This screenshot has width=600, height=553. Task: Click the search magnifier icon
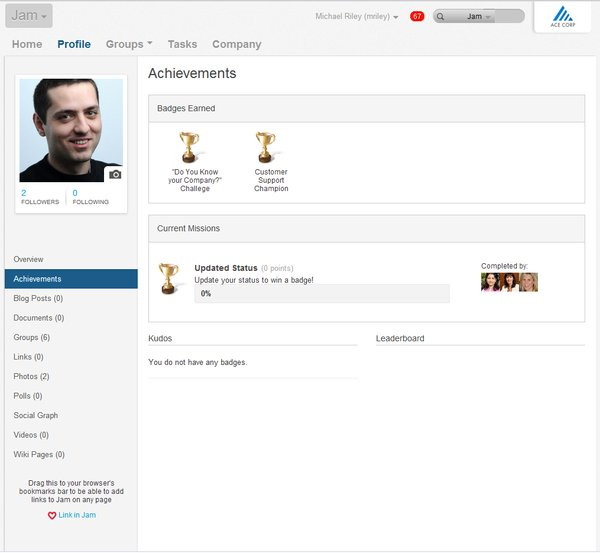pyautogui.click(x=440, y=16)
